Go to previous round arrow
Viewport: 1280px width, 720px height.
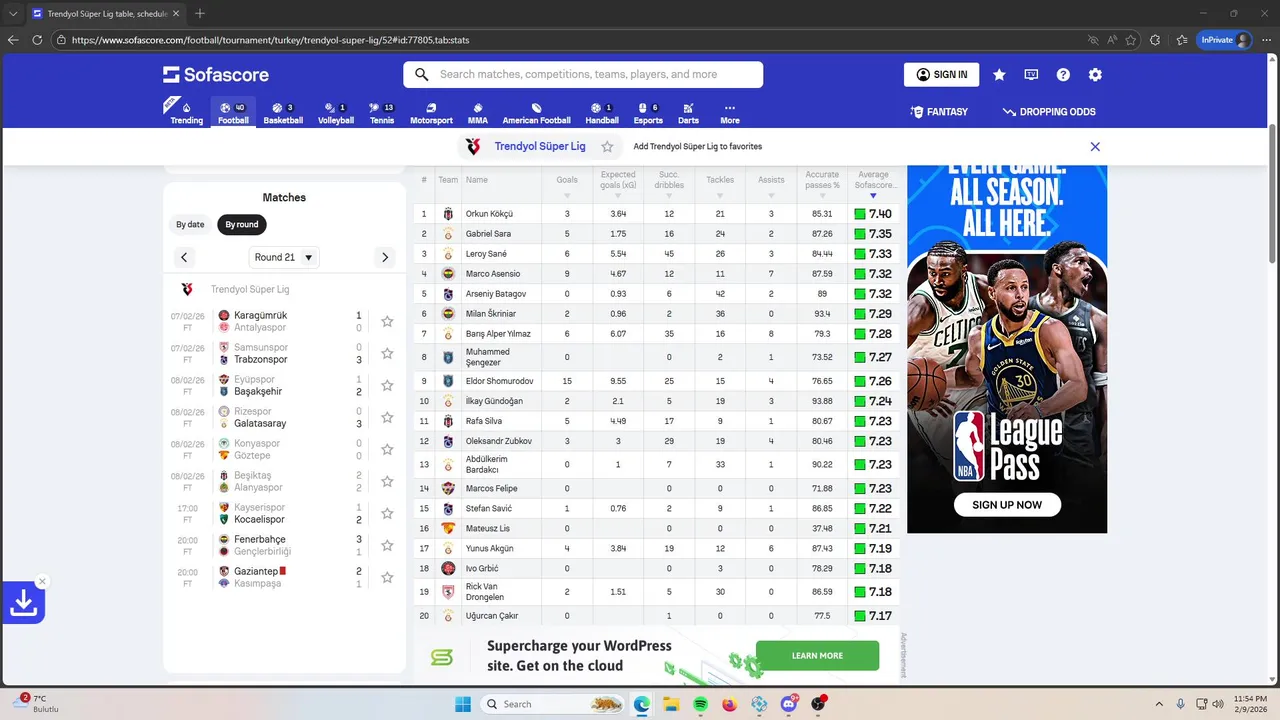(184, 257)
